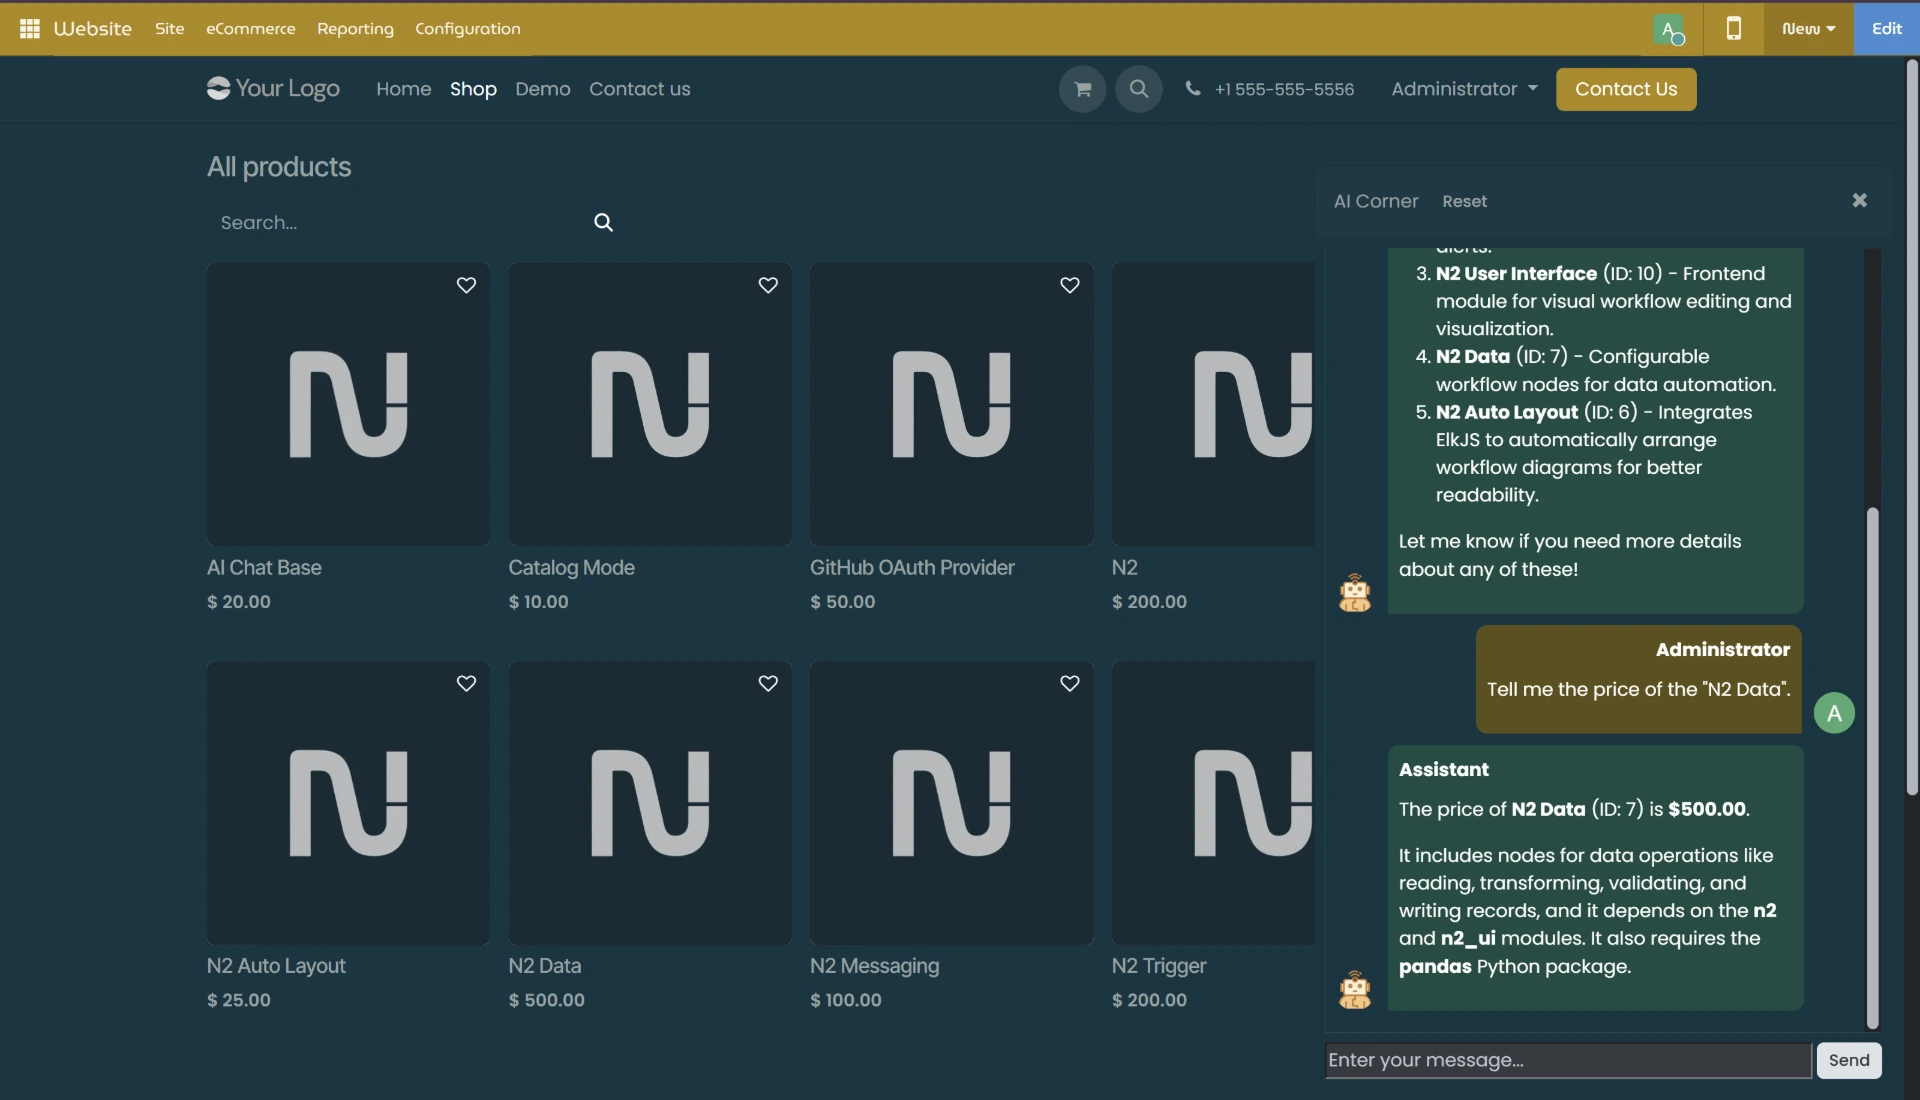Click the header search magnifier icon
This screenshot has height=1100, width=1920.
[x=1138, y=89]
